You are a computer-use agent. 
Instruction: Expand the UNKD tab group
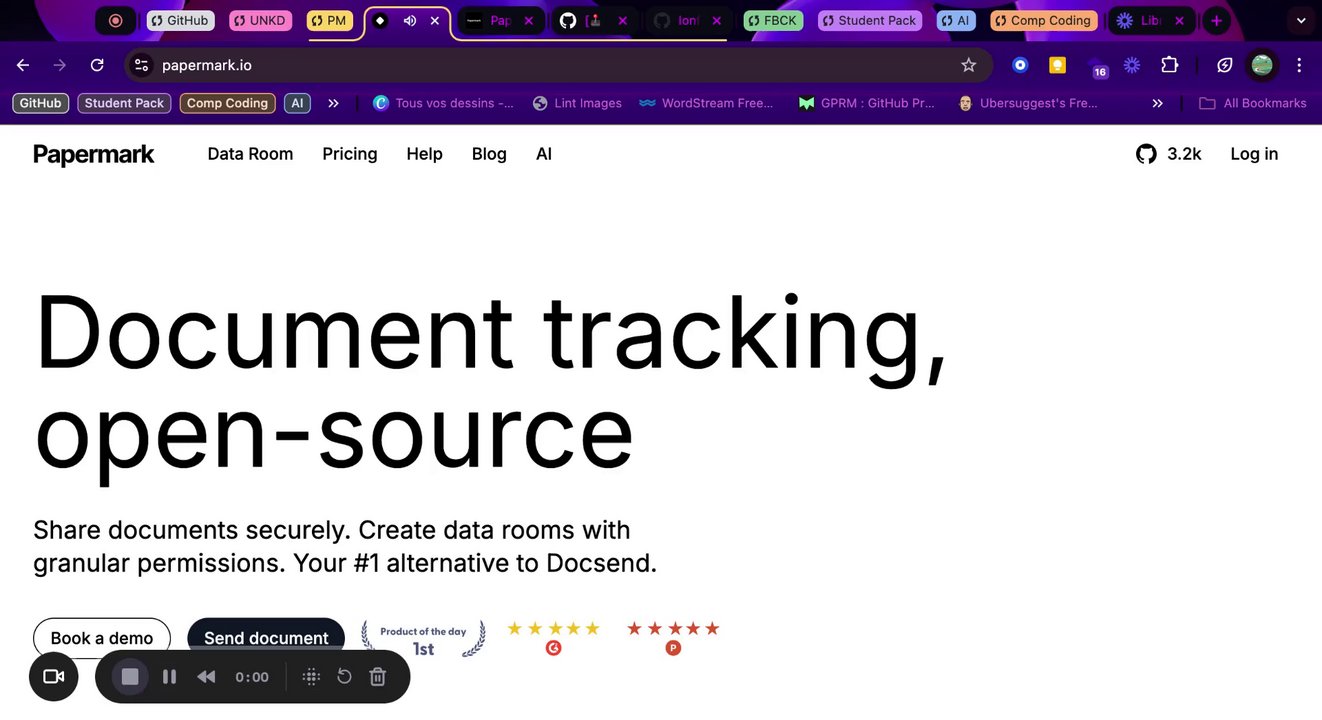[260, 20]
